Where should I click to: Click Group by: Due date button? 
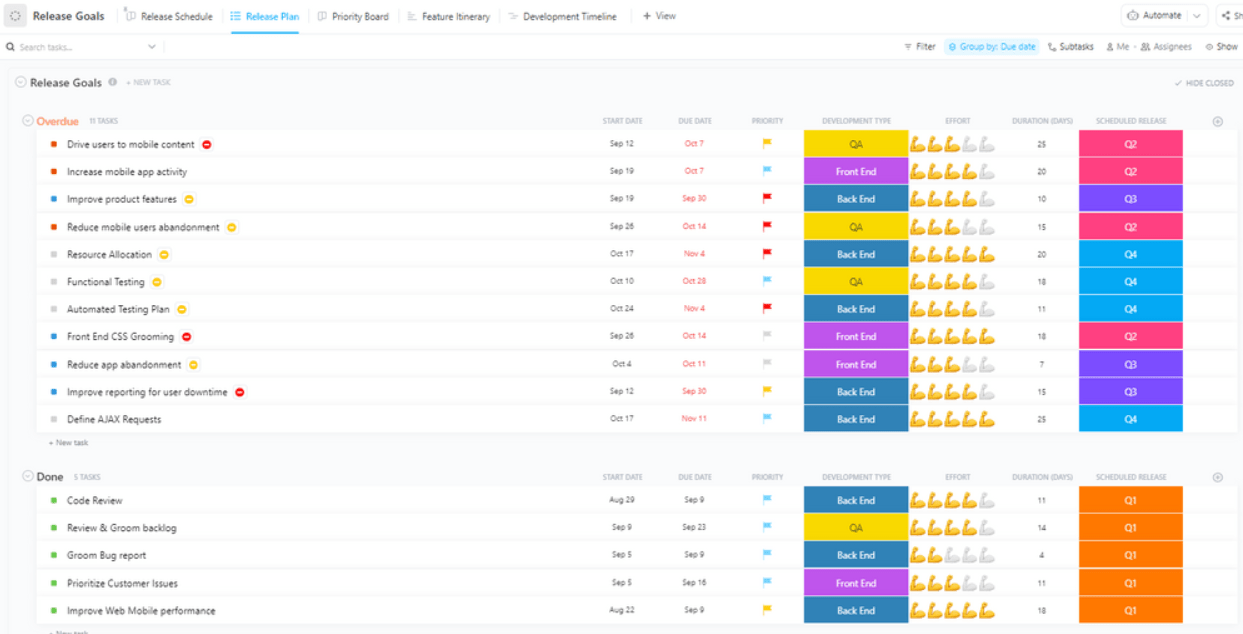[x=991, y=47]
